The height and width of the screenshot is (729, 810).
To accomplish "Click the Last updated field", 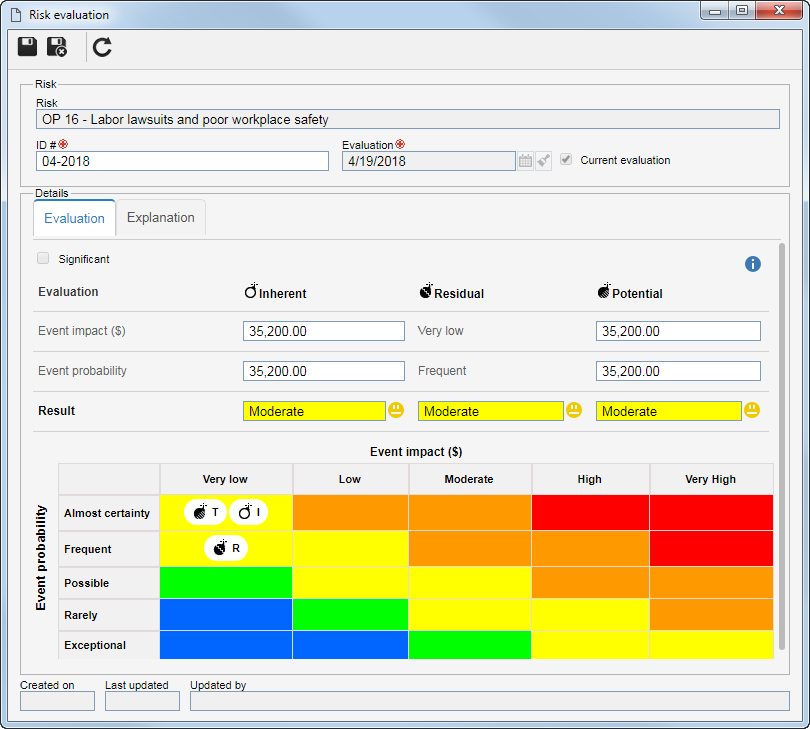I will point(142,701).
